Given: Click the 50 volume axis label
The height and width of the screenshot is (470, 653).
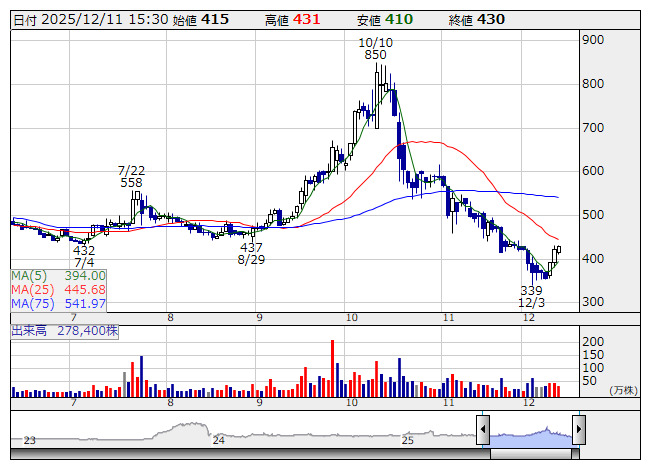Looking at the screenshot, I should click(589, 380).
